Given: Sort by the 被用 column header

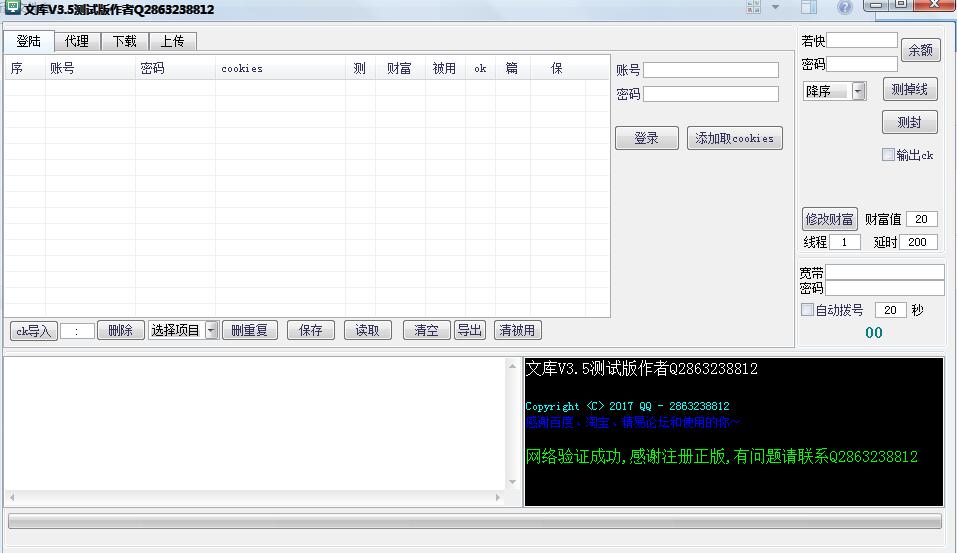Looking at the screenshot, I should [x=445, y=68].
